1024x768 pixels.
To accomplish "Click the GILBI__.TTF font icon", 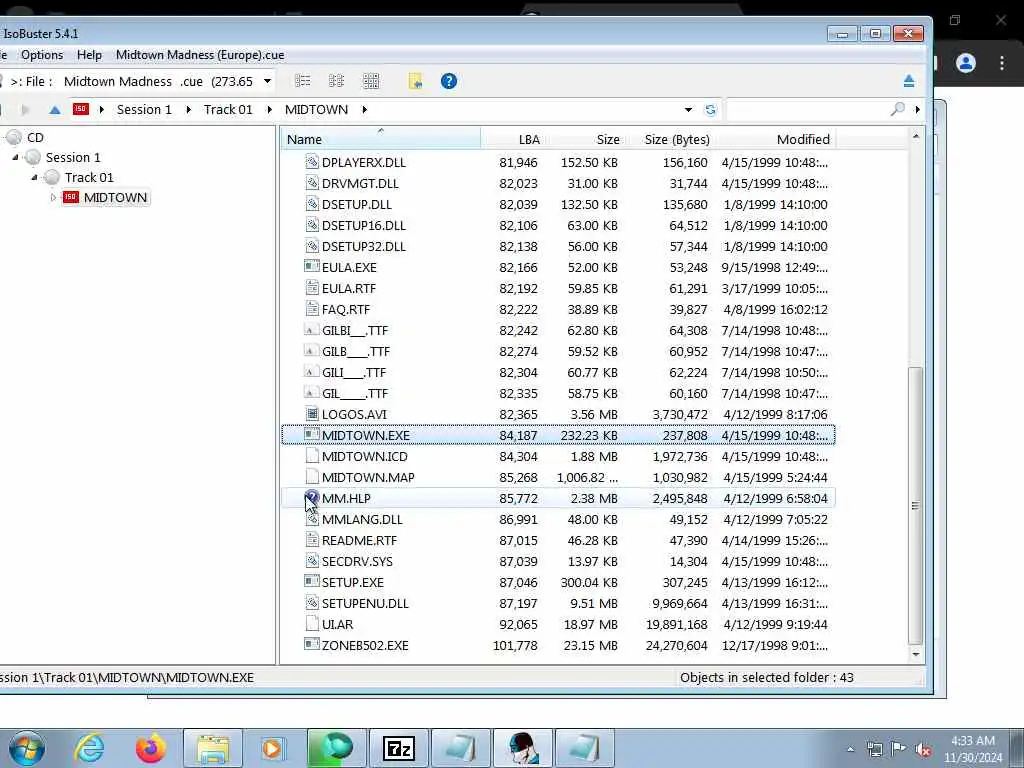I will pyautogui.click(x=312, y=330).
